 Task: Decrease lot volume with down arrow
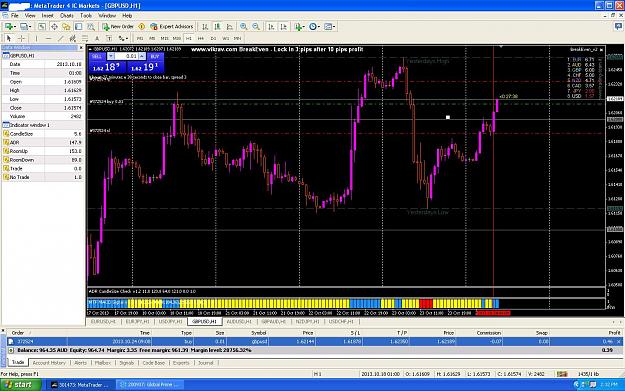click(111, 57)
